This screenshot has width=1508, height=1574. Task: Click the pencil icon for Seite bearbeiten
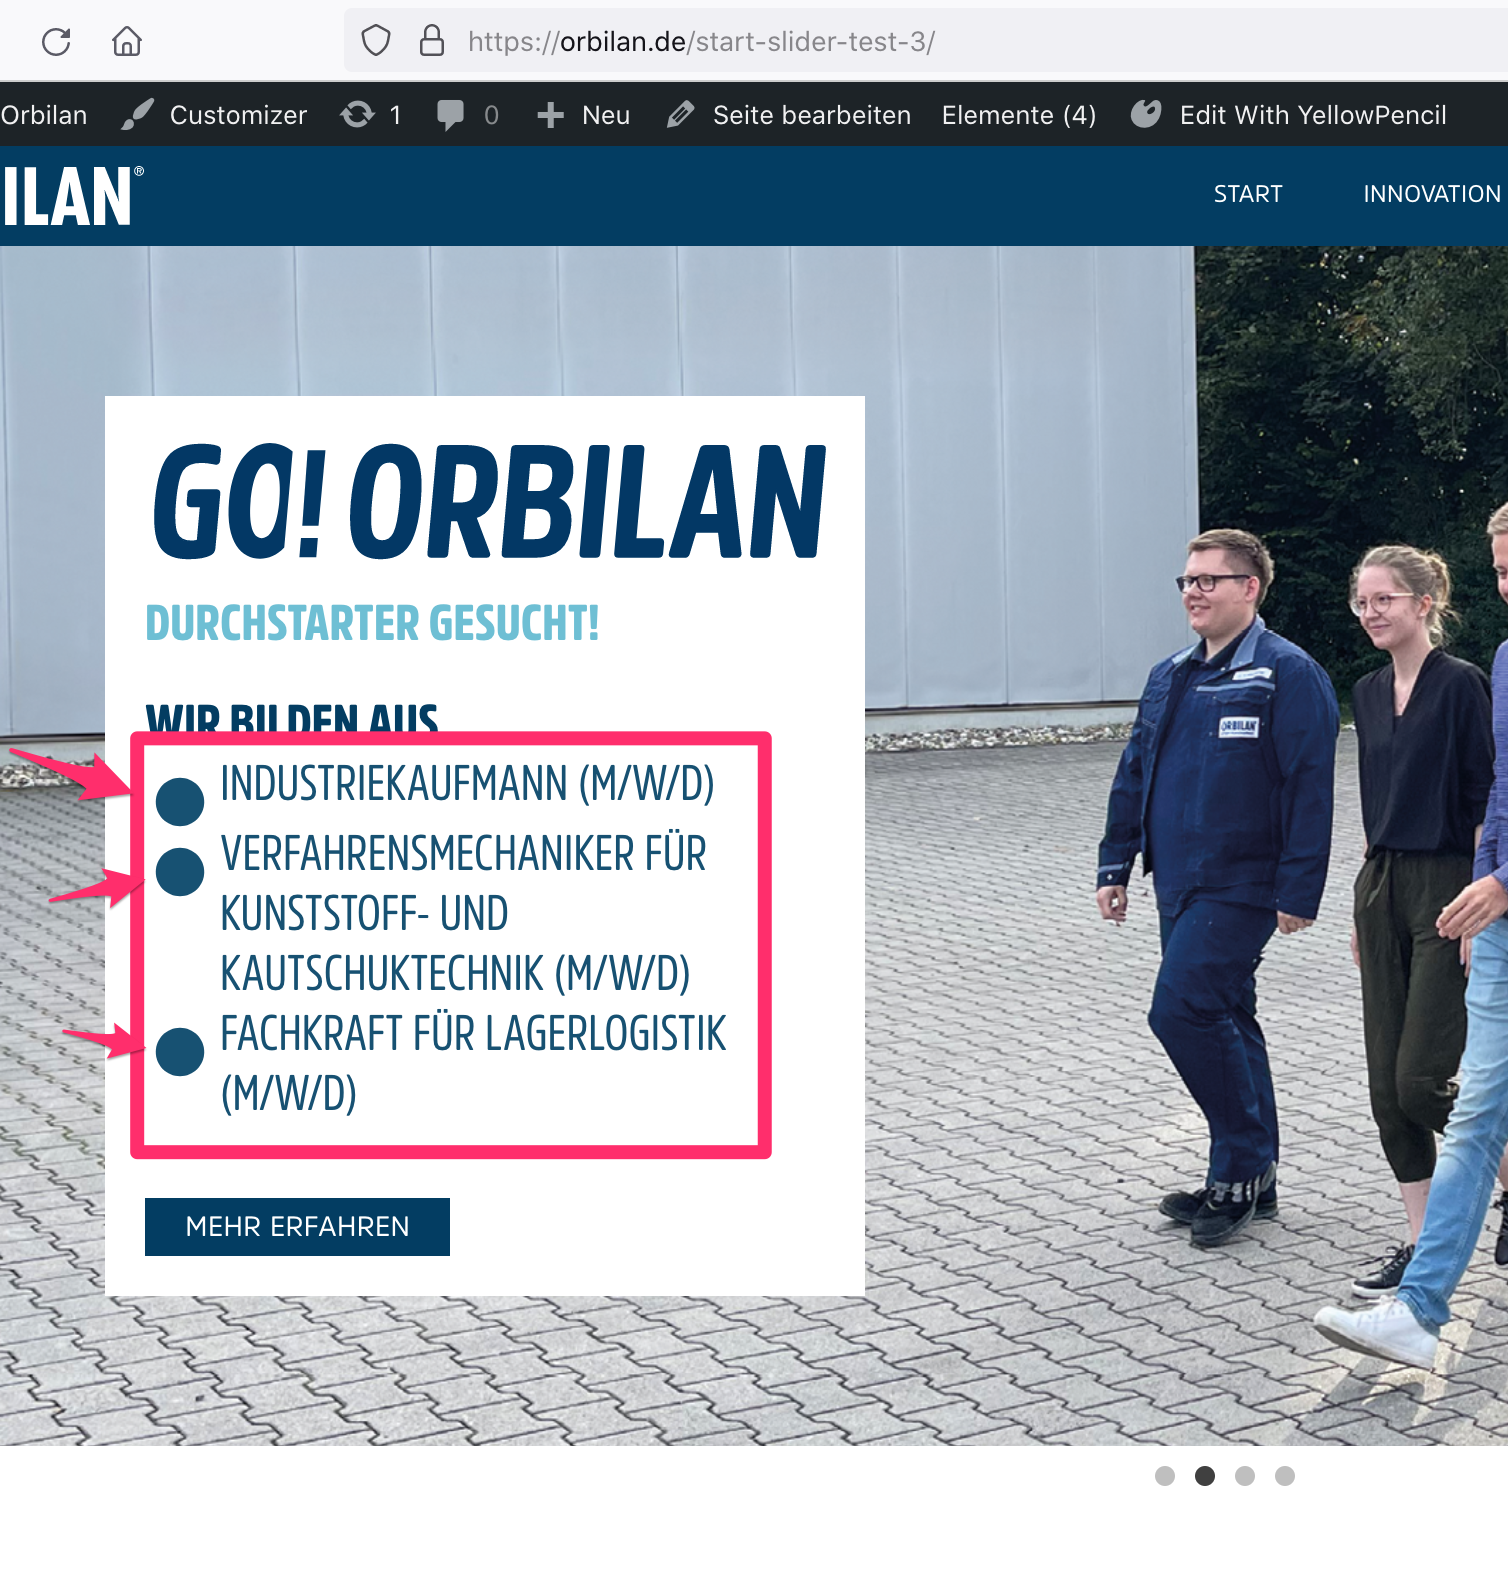click(680, 115)
